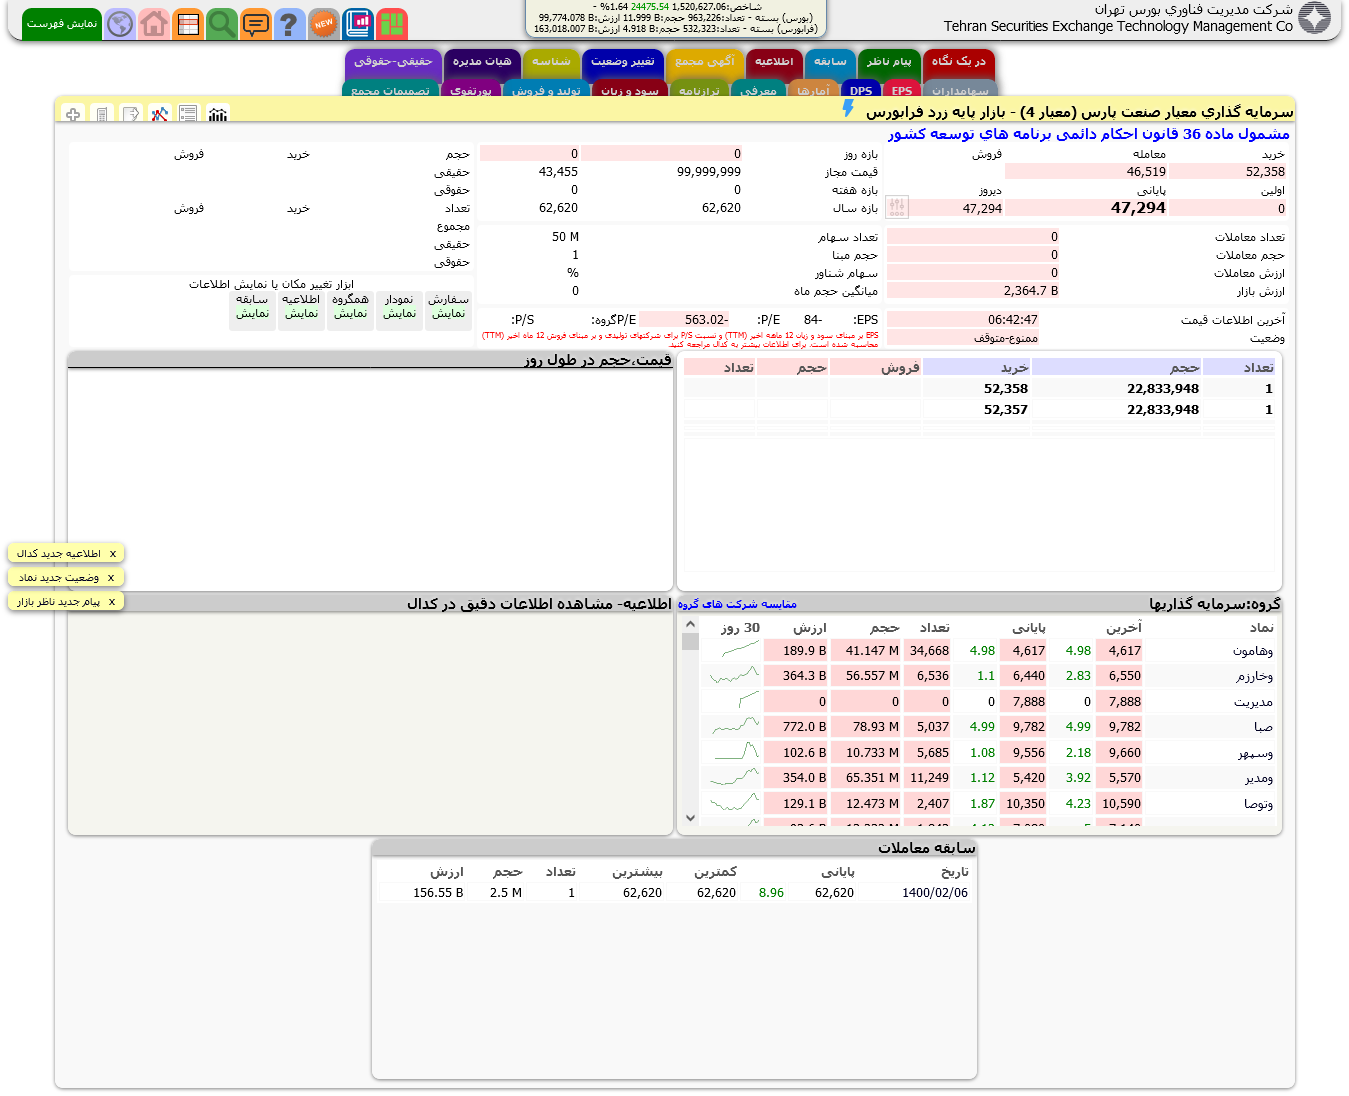Click the plus icon on yellow header
This screenshot has width=1349, height=1096.
pyautogui.click(x=73, y=114)
